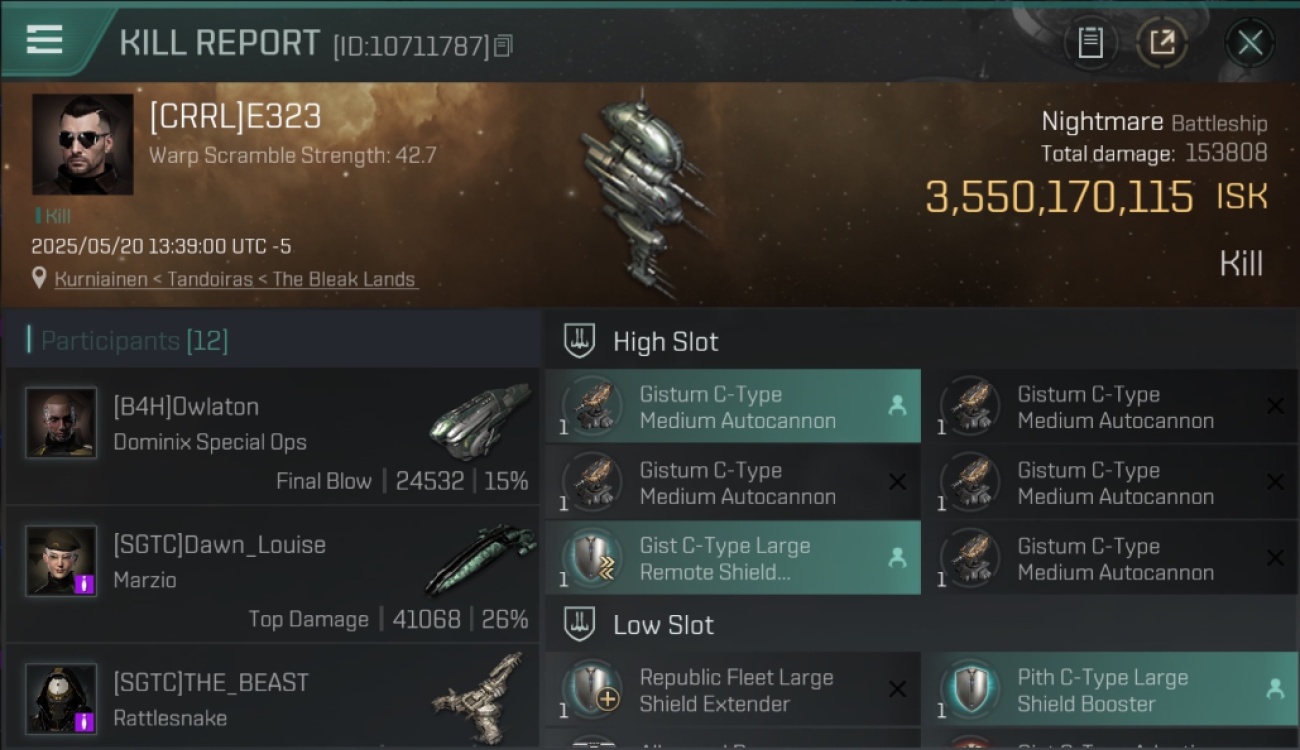Open the hamburger menu icon
Screen dimensions: 1300x750
coord(44,40)
